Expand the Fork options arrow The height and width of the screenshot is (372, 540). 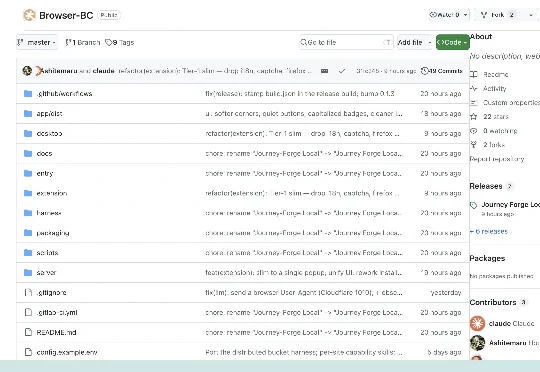pyautogui.click(x=531, y=15)
